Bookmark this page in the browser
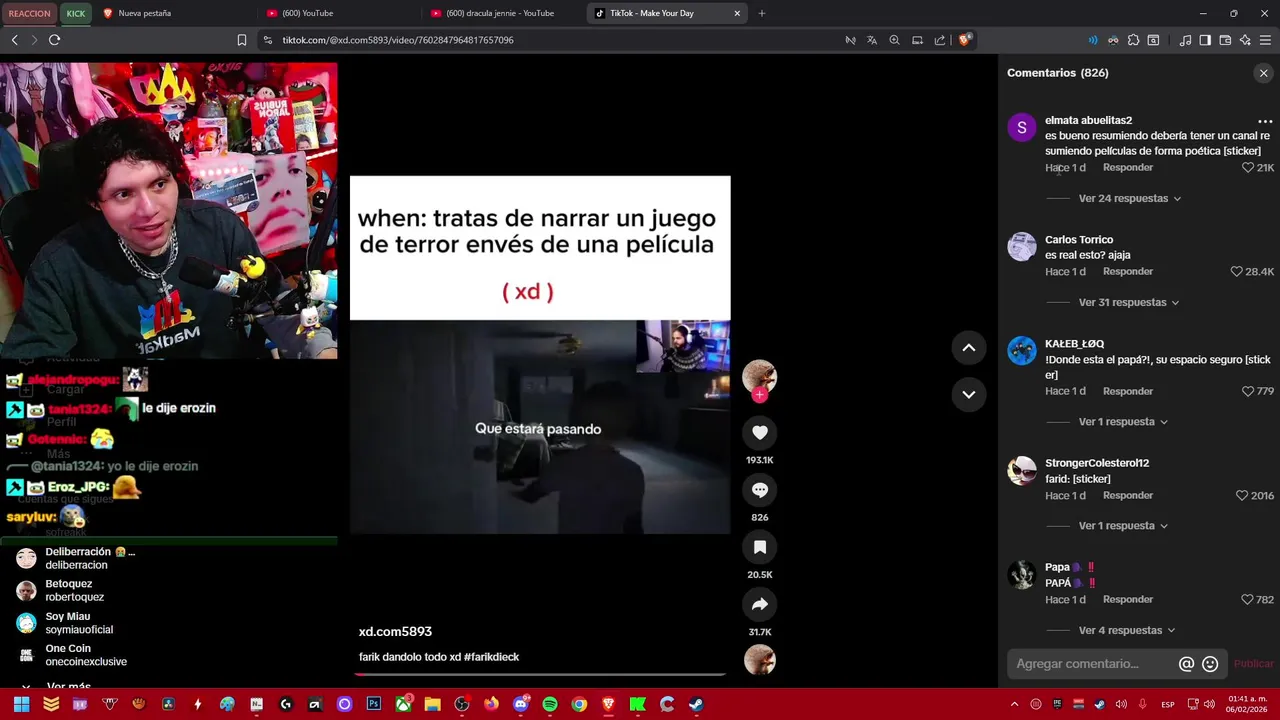This screenshot has width=1280, height=720. 242,40
